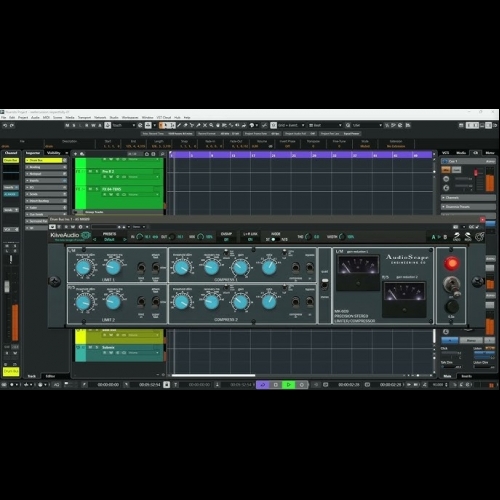Toggle global Solo S state button
This screenshot has width=500, height=500.
click(74, 125)
